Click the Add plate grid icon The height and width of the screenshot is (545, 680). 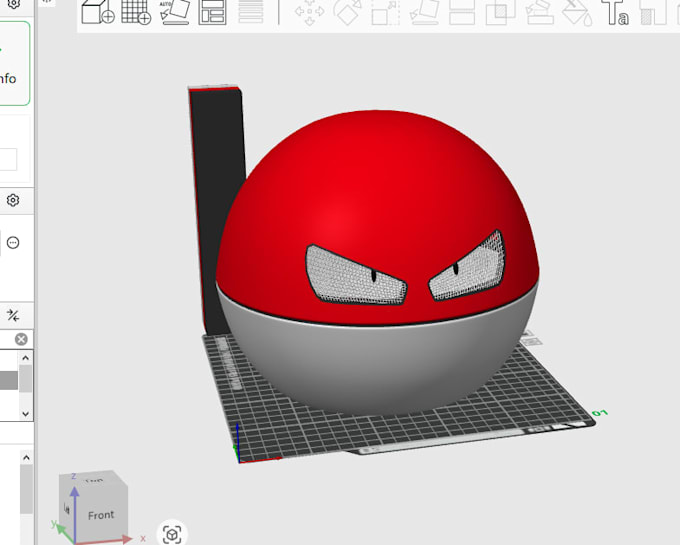[x=136, y=12]
